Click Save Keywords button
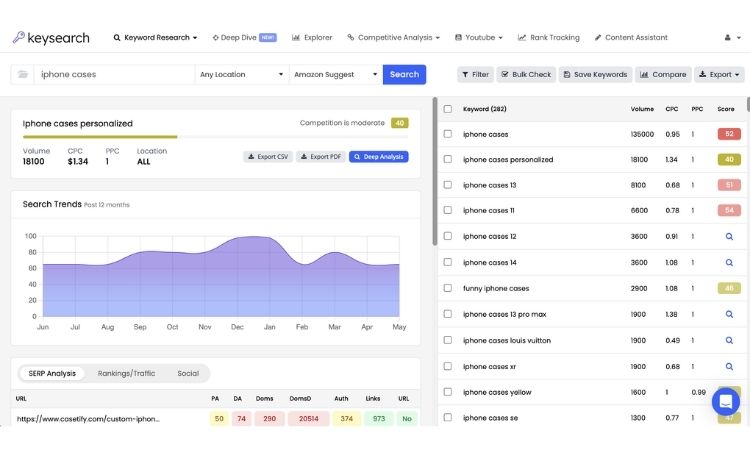Image resolution: width=750 pixels, height=450 pixels. click(x=596, y=75)
